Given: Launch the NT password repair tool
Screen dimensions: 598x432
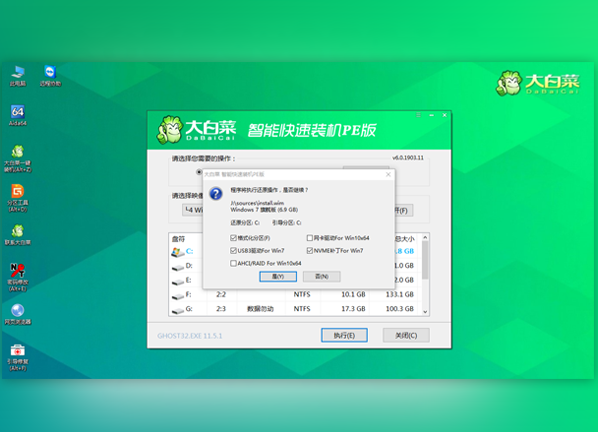Looking at the screenshot, I should pos(18,277).
